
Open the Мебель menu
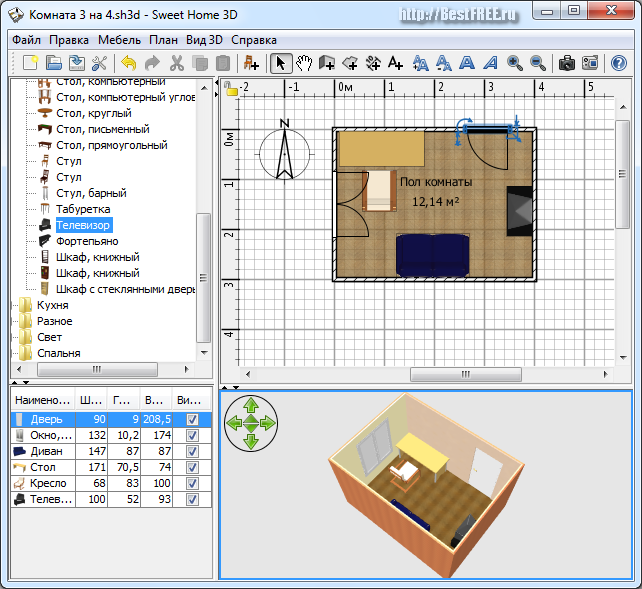tap(119, 40)
